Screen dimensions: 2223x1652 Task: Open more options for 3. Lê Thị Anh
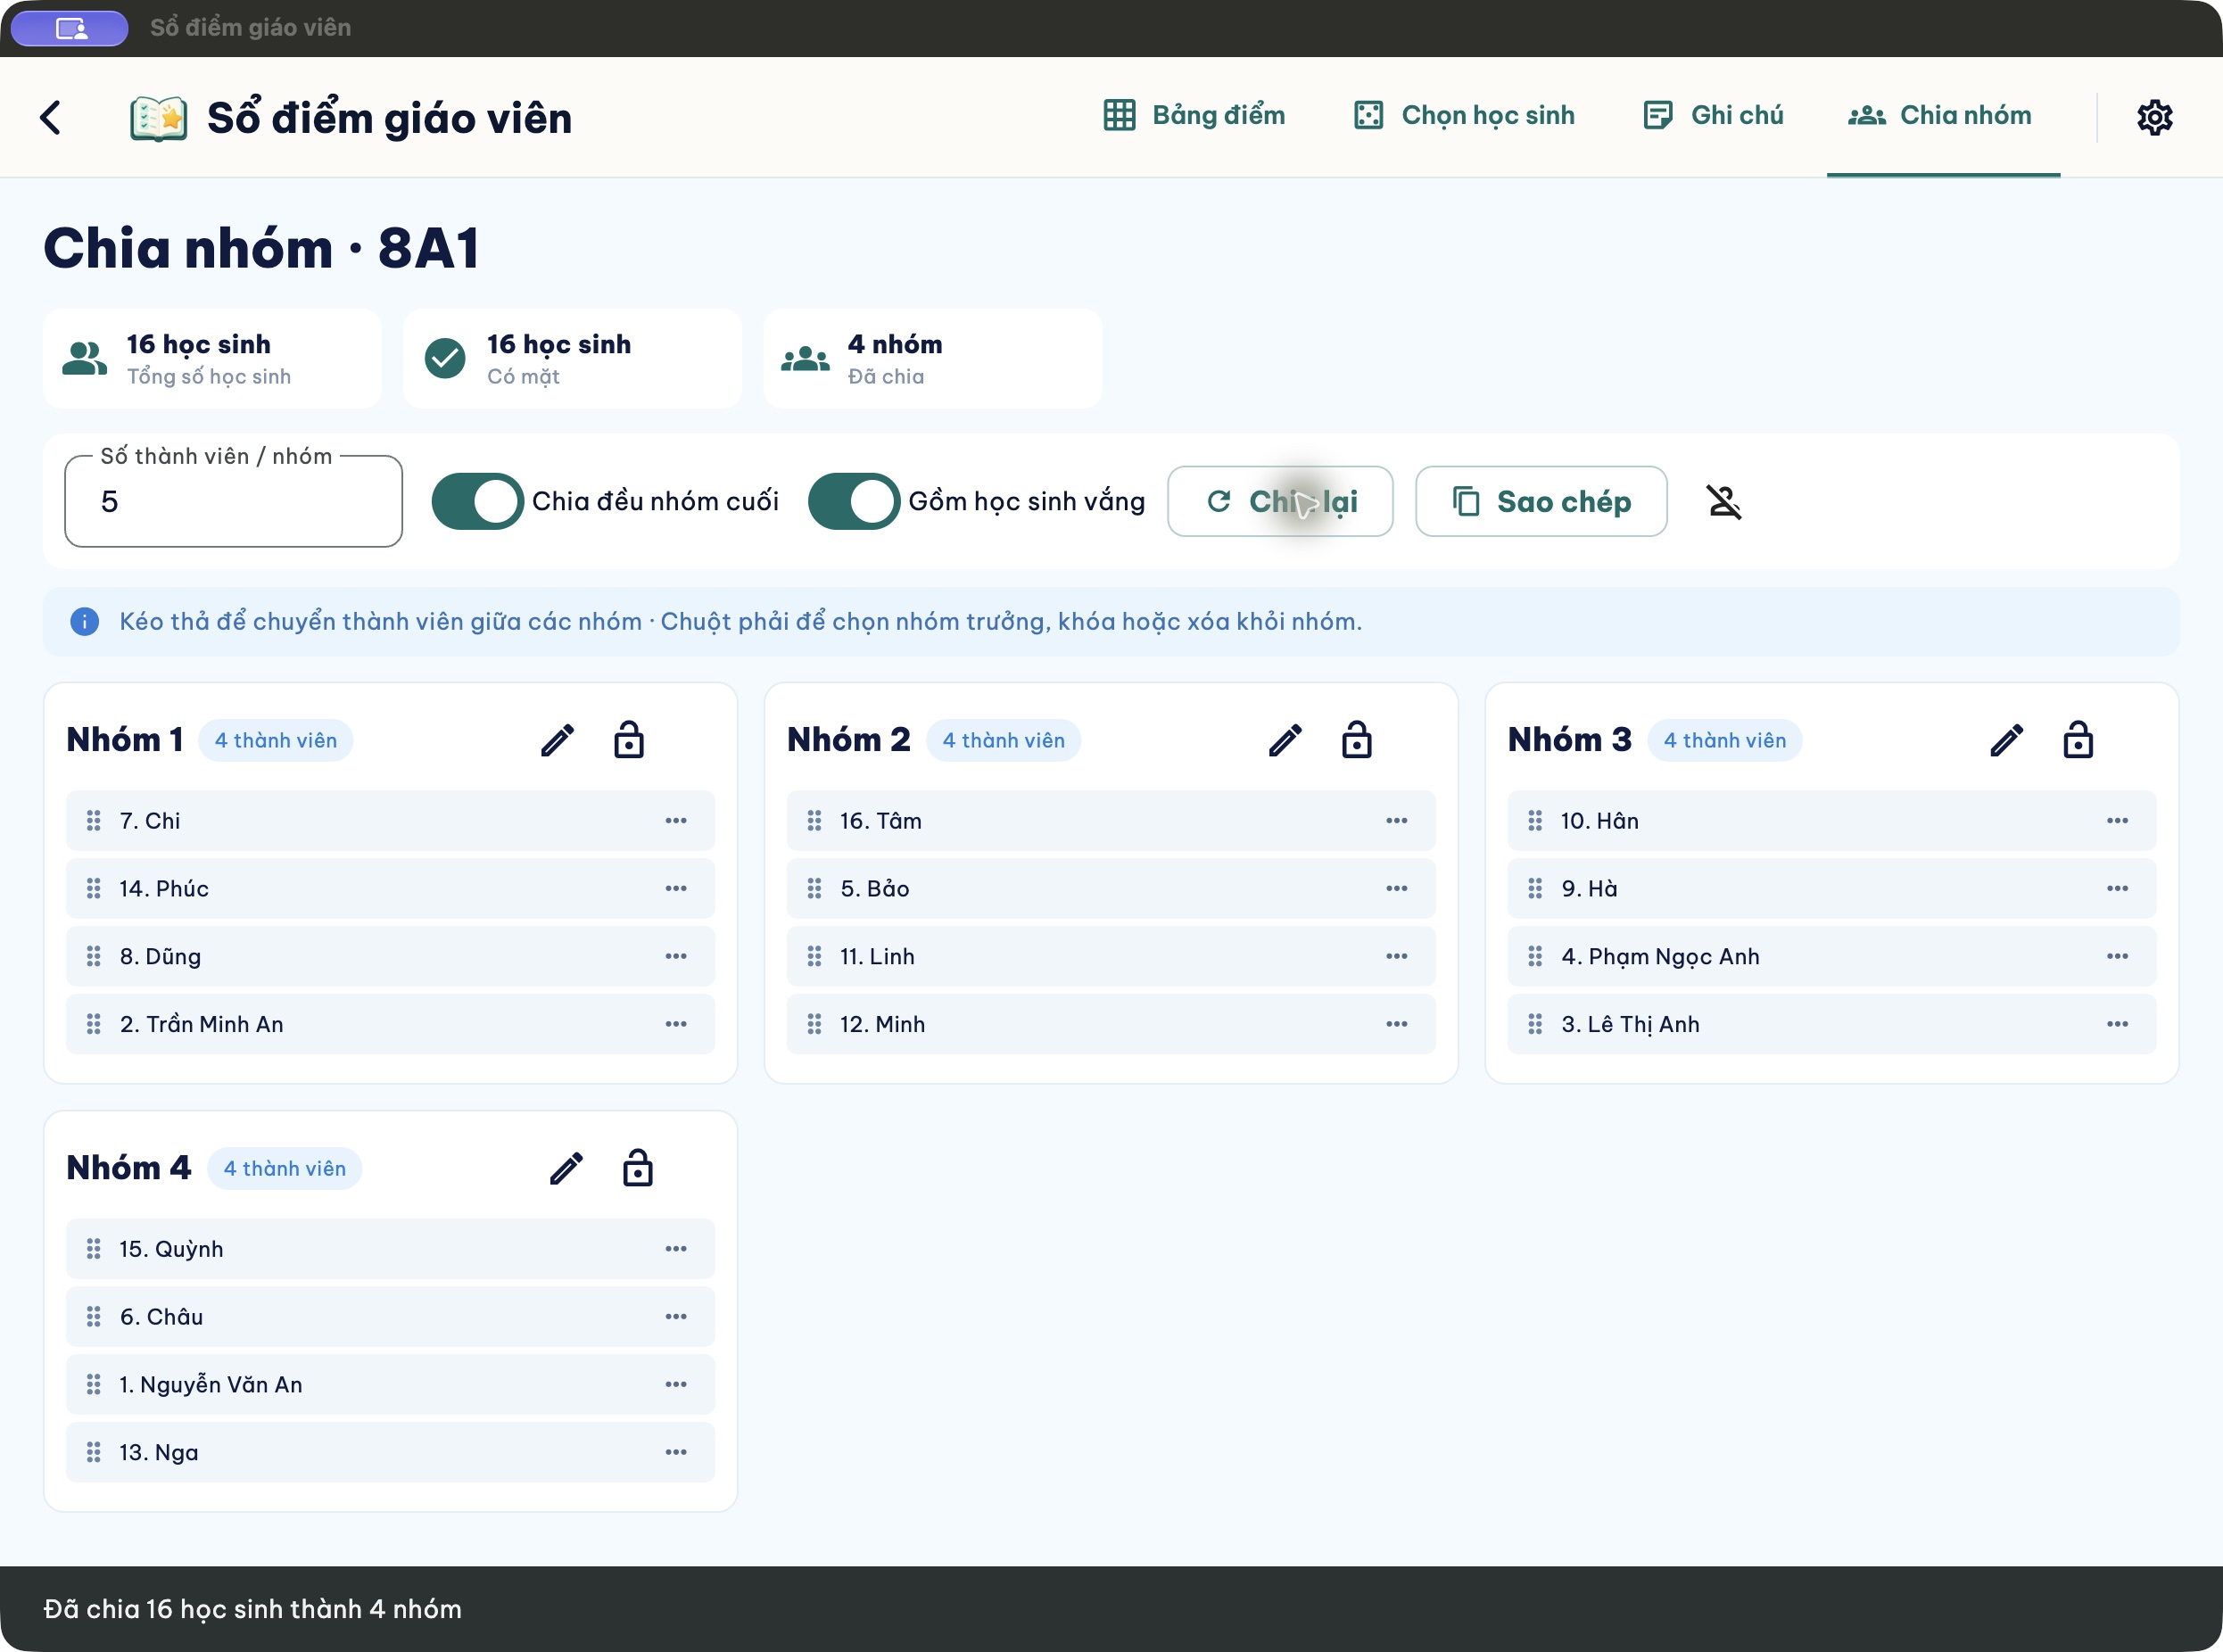(2117, 1024)
